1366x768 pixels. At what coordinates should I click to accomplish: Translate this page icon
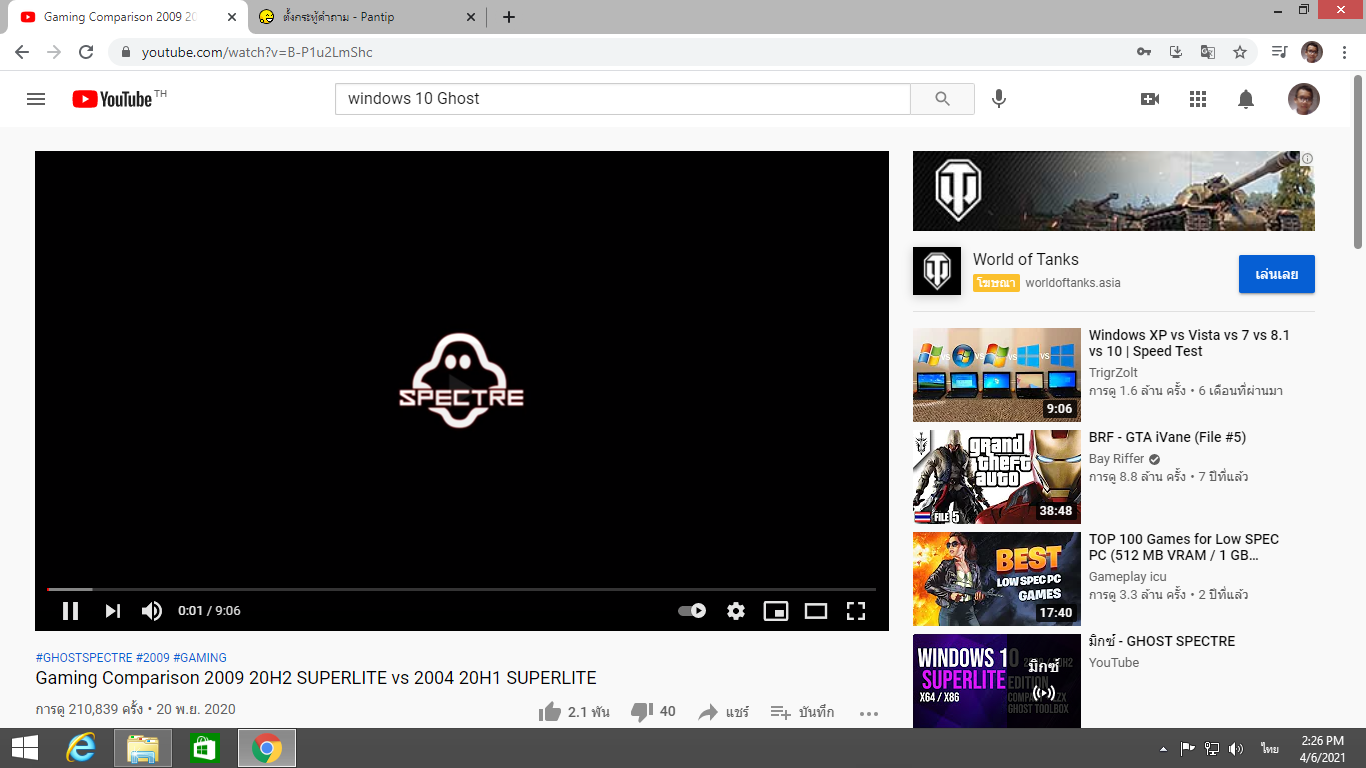point(1208,52)
